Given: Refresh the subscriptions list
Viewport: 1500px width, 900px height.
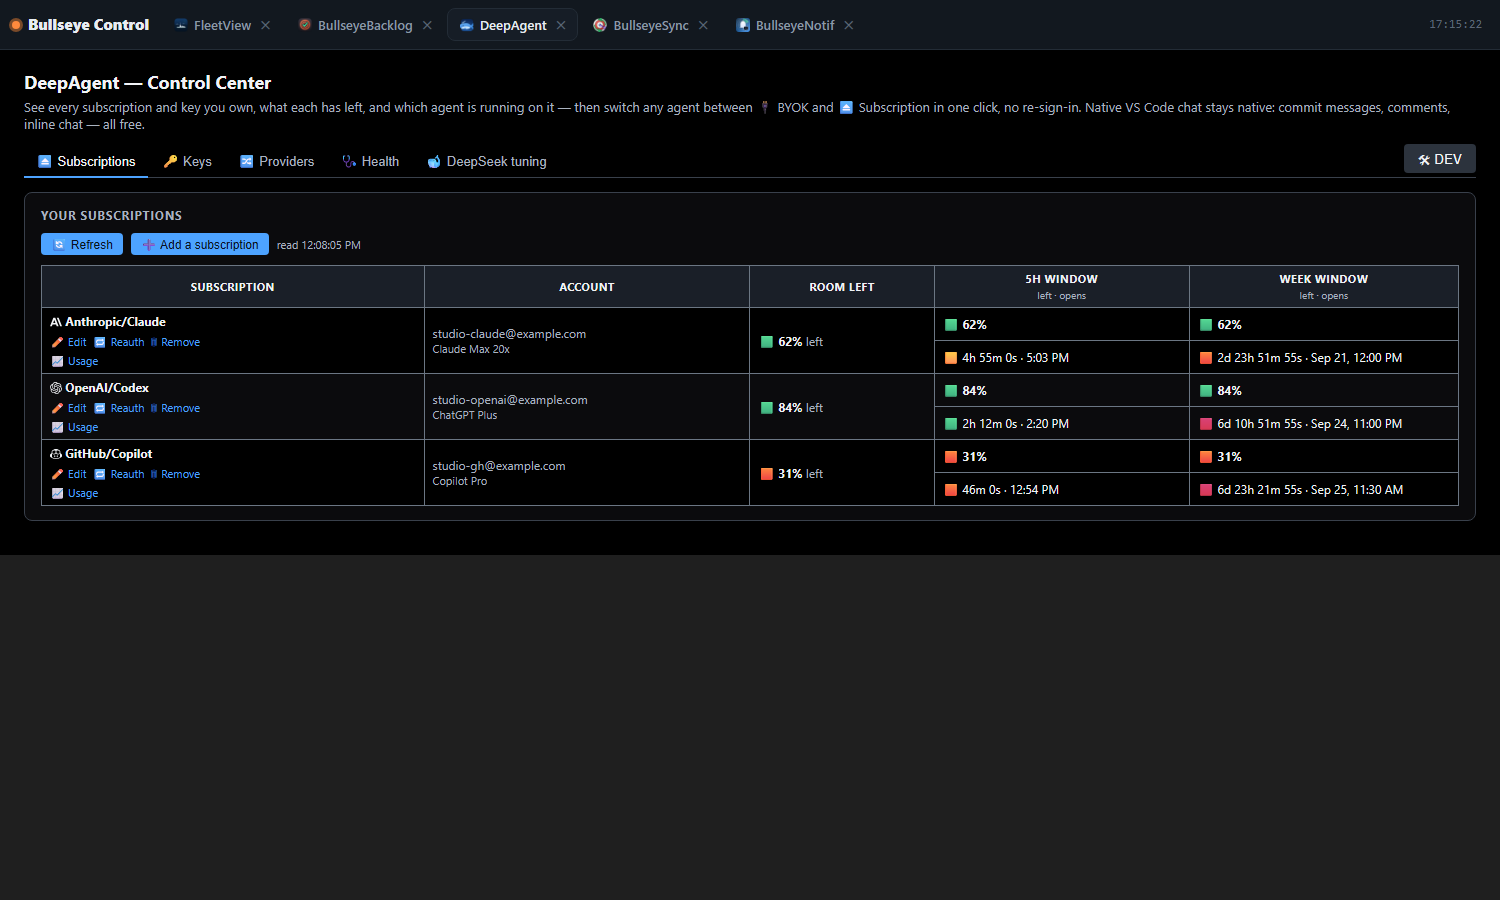Looking at the screenshot, I should [x=82, y=244].
